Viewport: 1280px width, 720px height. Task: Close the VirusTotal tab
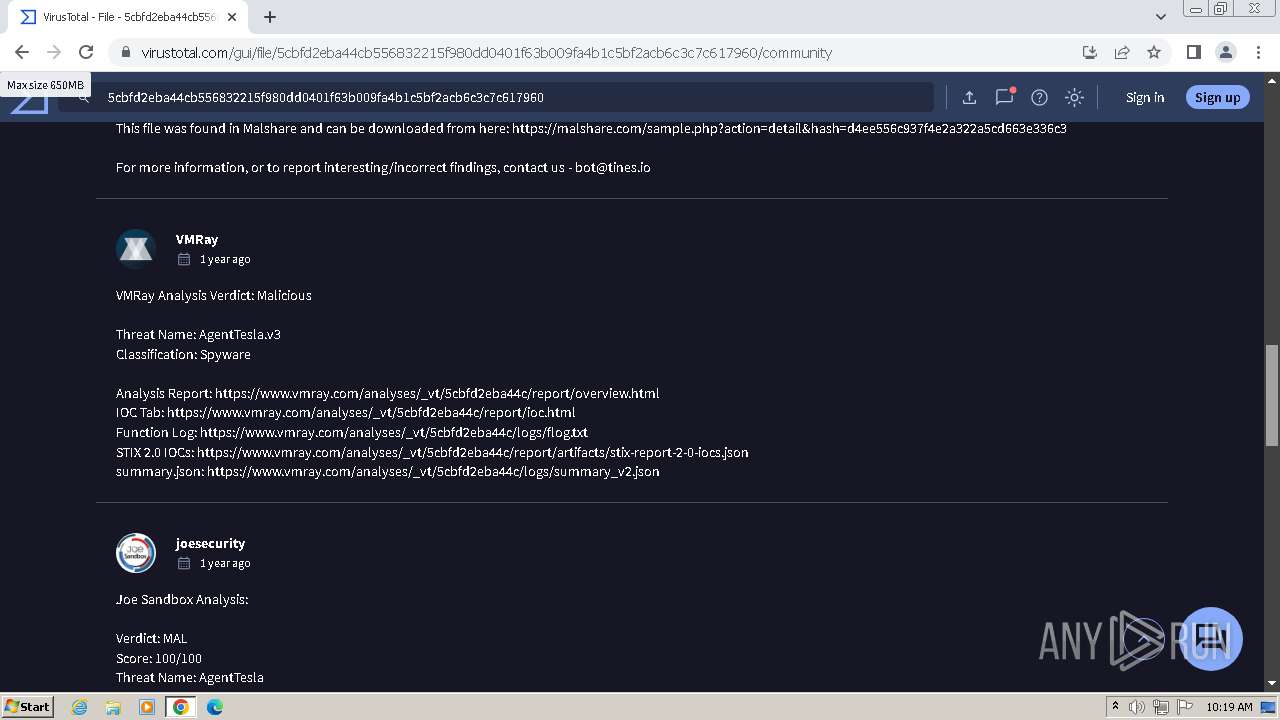tap(232, 17)
